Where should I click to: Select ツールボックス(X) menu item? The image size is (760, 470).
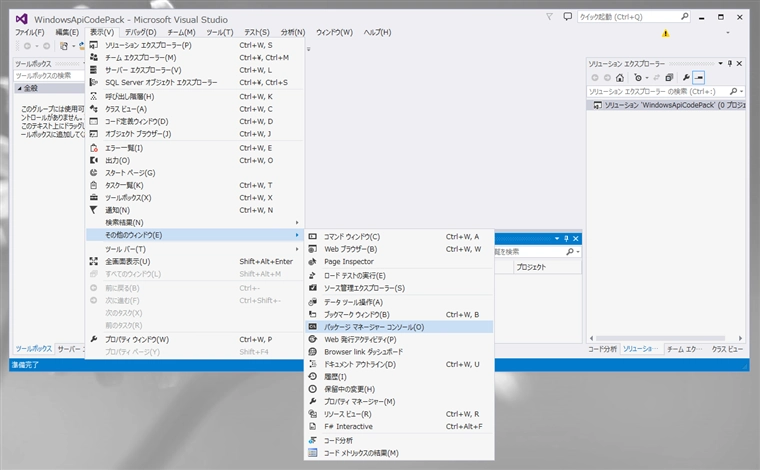point(195,198)
